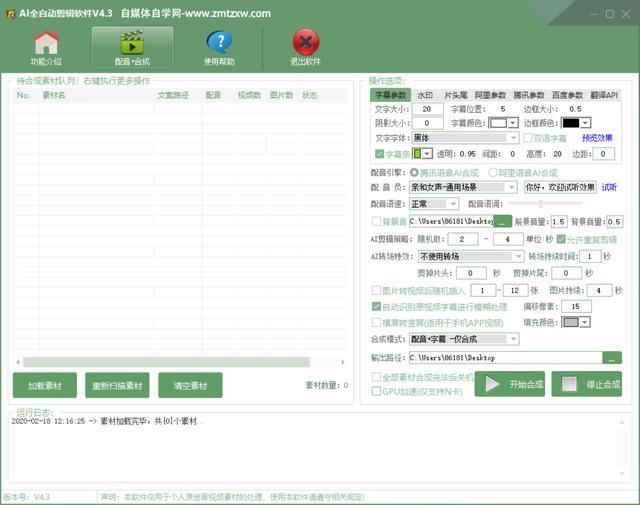Screen dimensions: 640x505
Task: Click the 文案路径 column header
Action: [173, 95]
